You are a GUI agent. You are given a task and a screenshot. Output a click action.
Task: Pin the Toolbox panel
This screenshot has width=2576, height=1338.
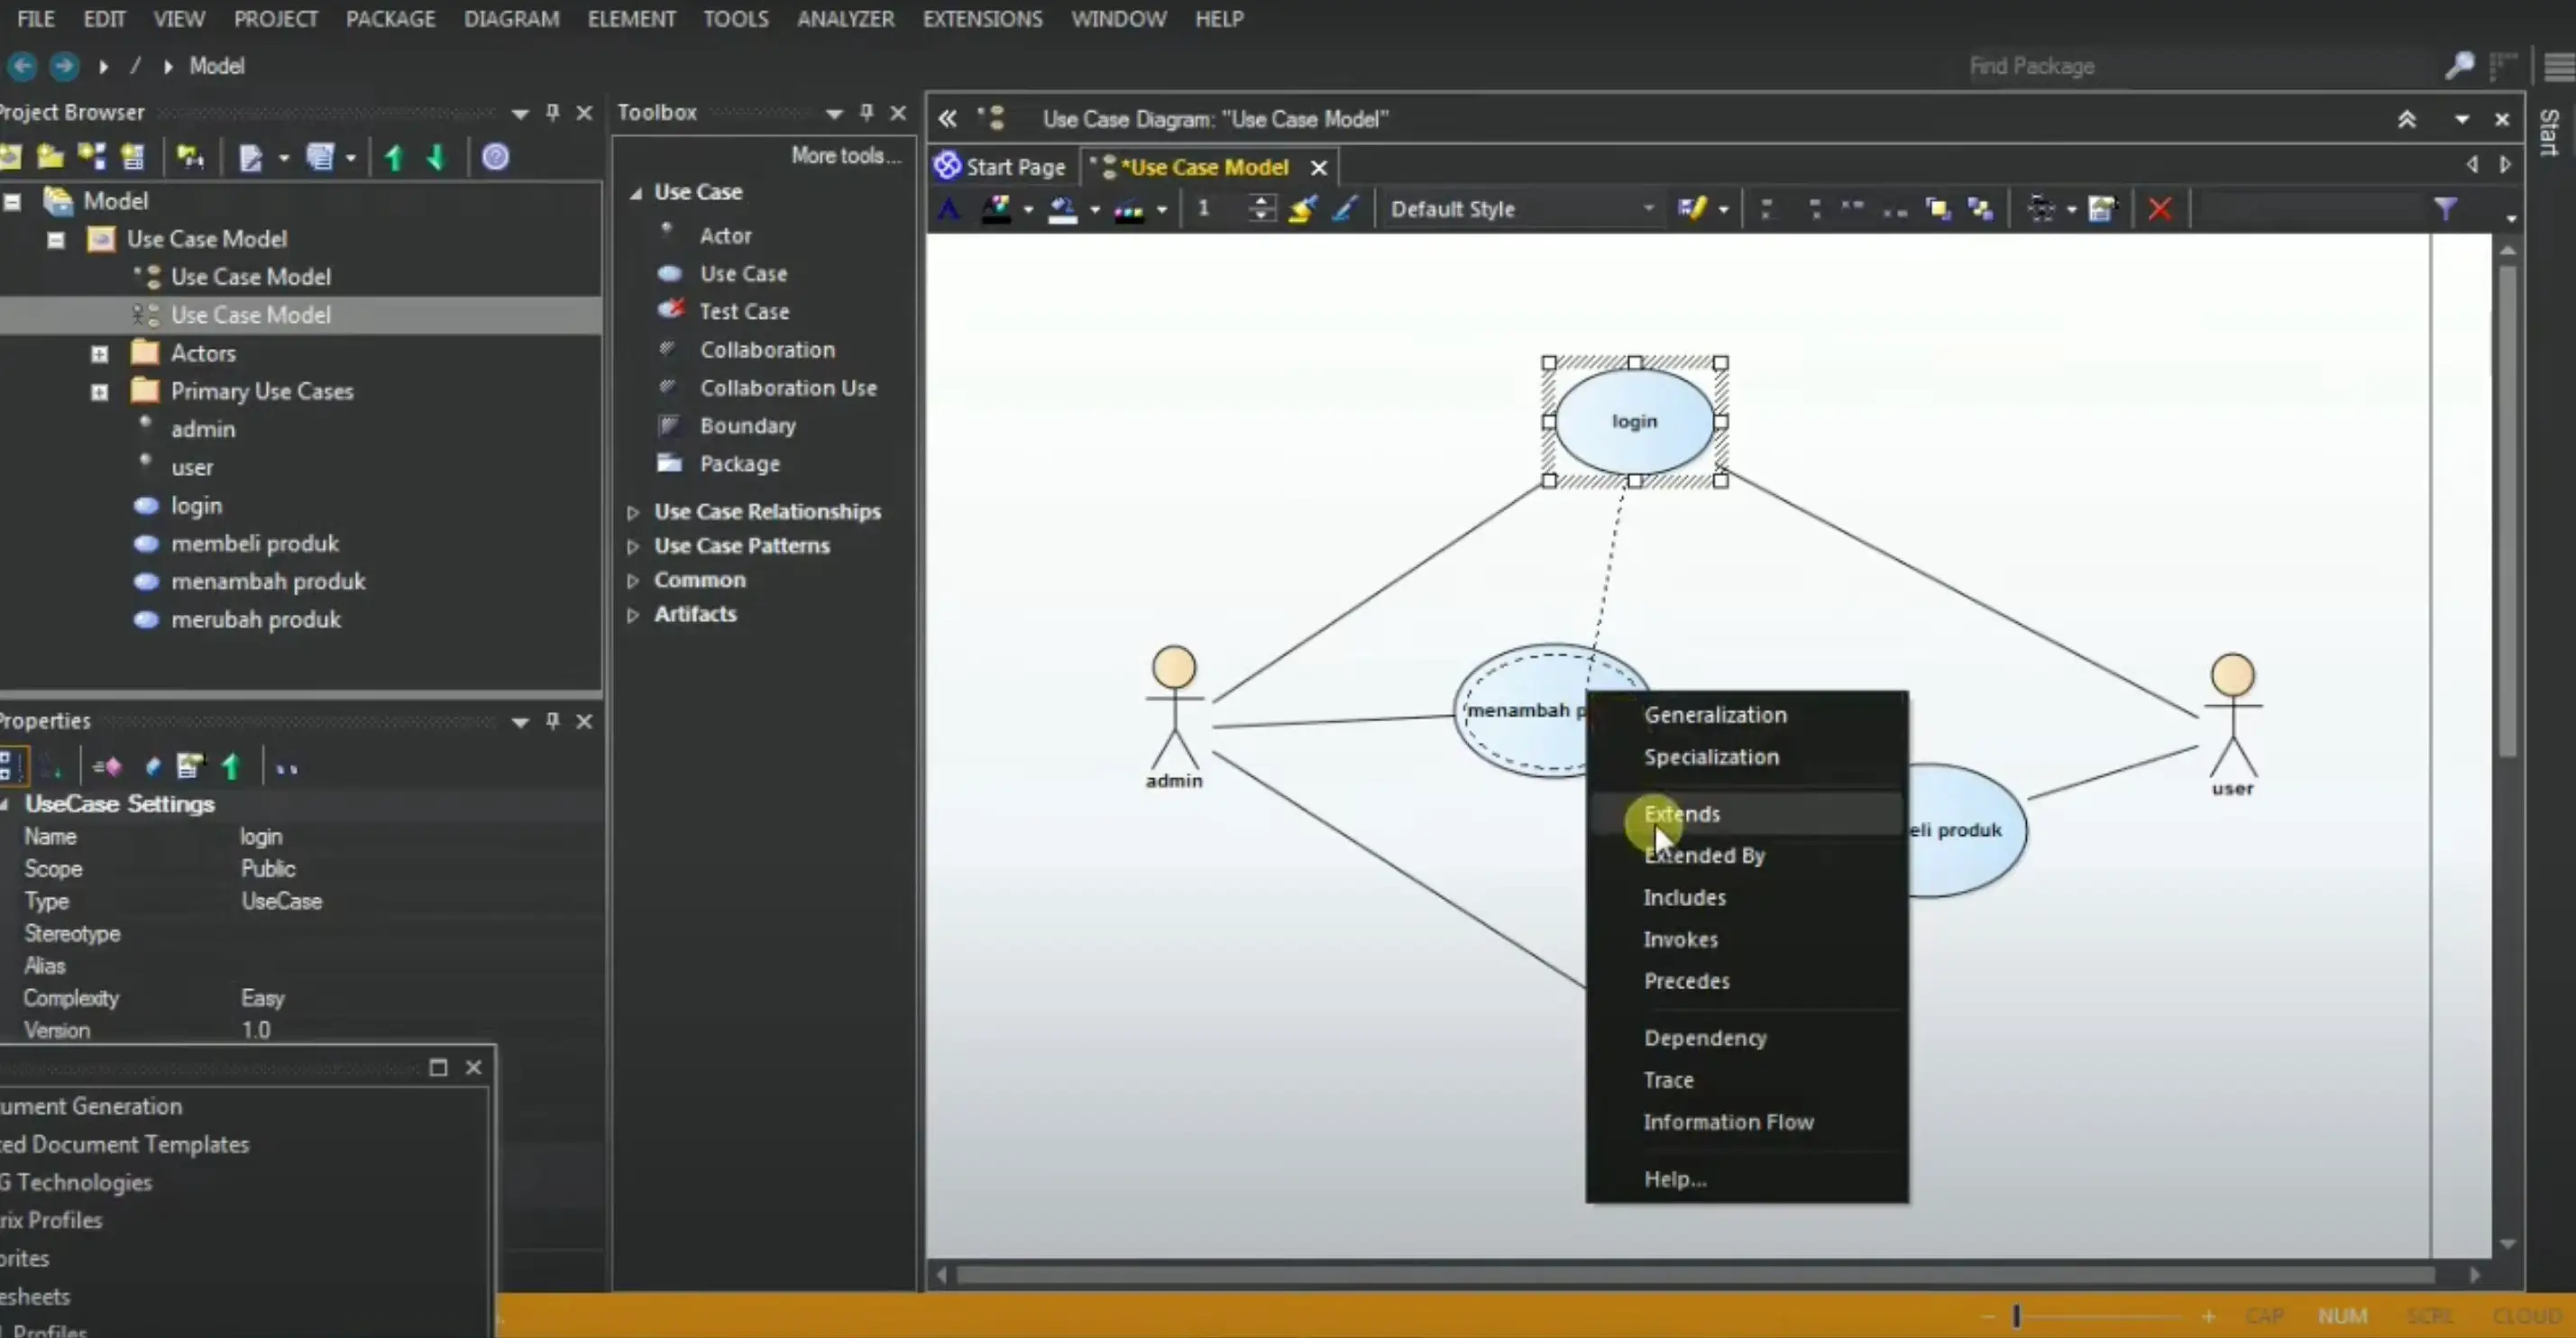coord(866,112)
